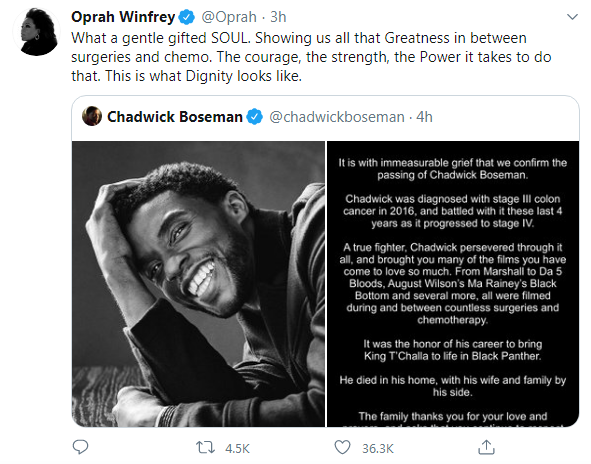
Task: Open the black statement text image
Action: pyautogui.click(x=453, y=284)
